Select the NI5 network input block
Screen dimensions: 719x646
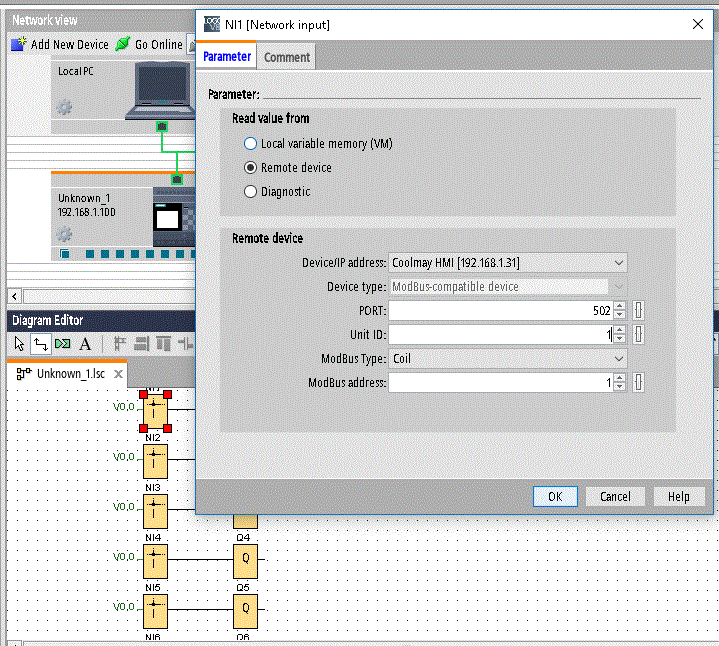(x=155, y=611)
